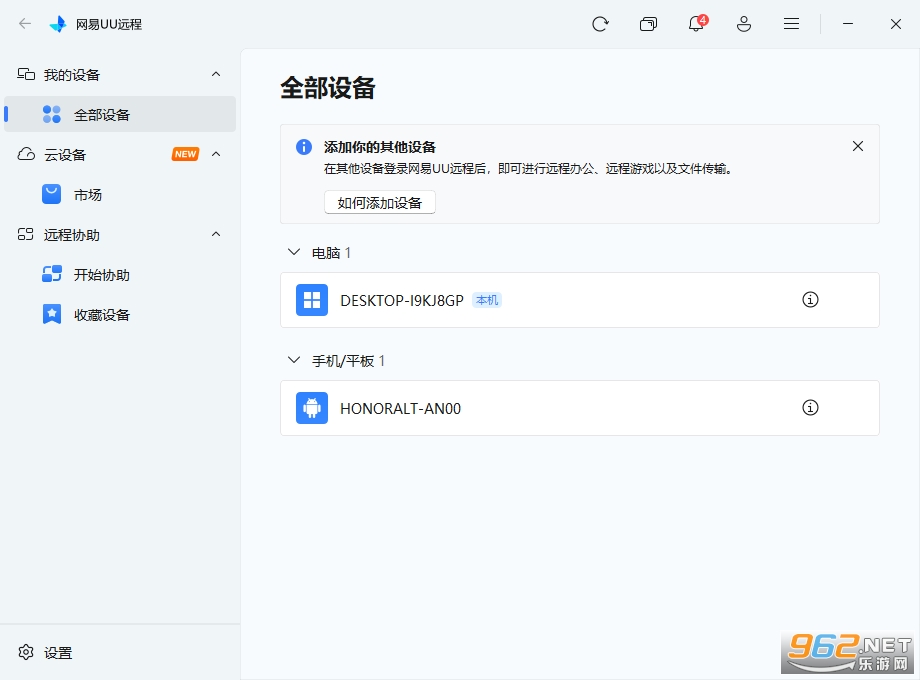Collapse the 手机/平板 1 group
Screen dimensions: 920x680
click(294, 360)
